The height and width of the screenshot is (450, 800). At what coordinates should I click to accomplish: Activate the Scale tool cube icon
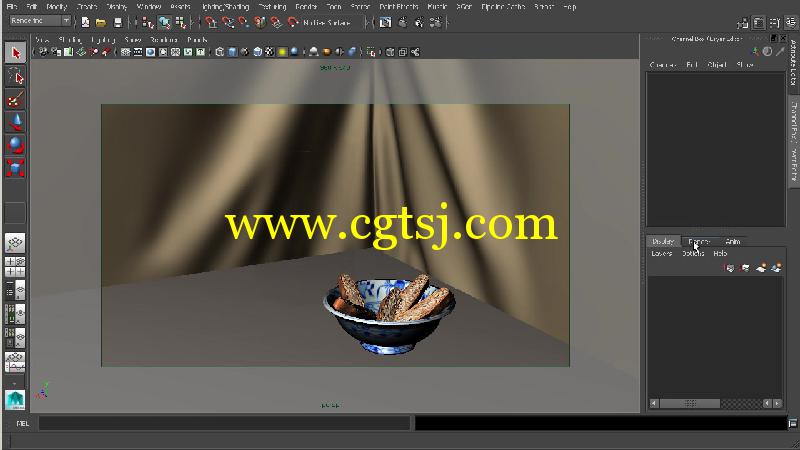(x=15, y=168)
